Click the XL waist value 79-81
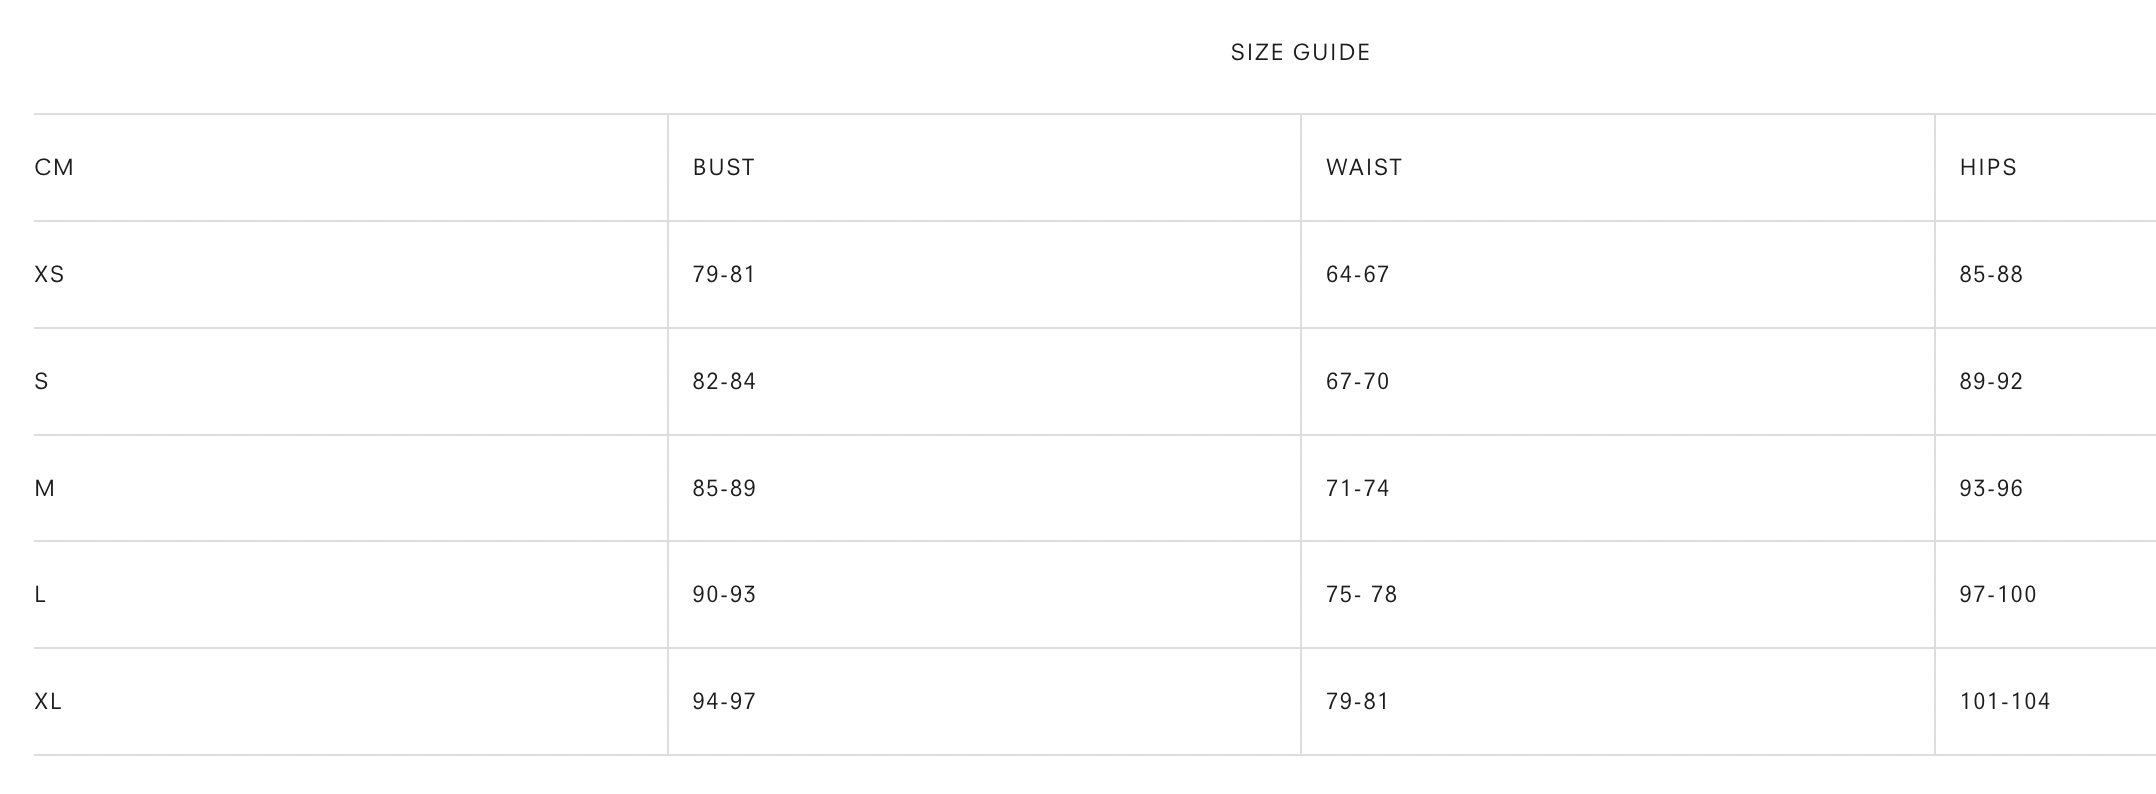Screen dimensions: 2156x794 (1357, 702)
